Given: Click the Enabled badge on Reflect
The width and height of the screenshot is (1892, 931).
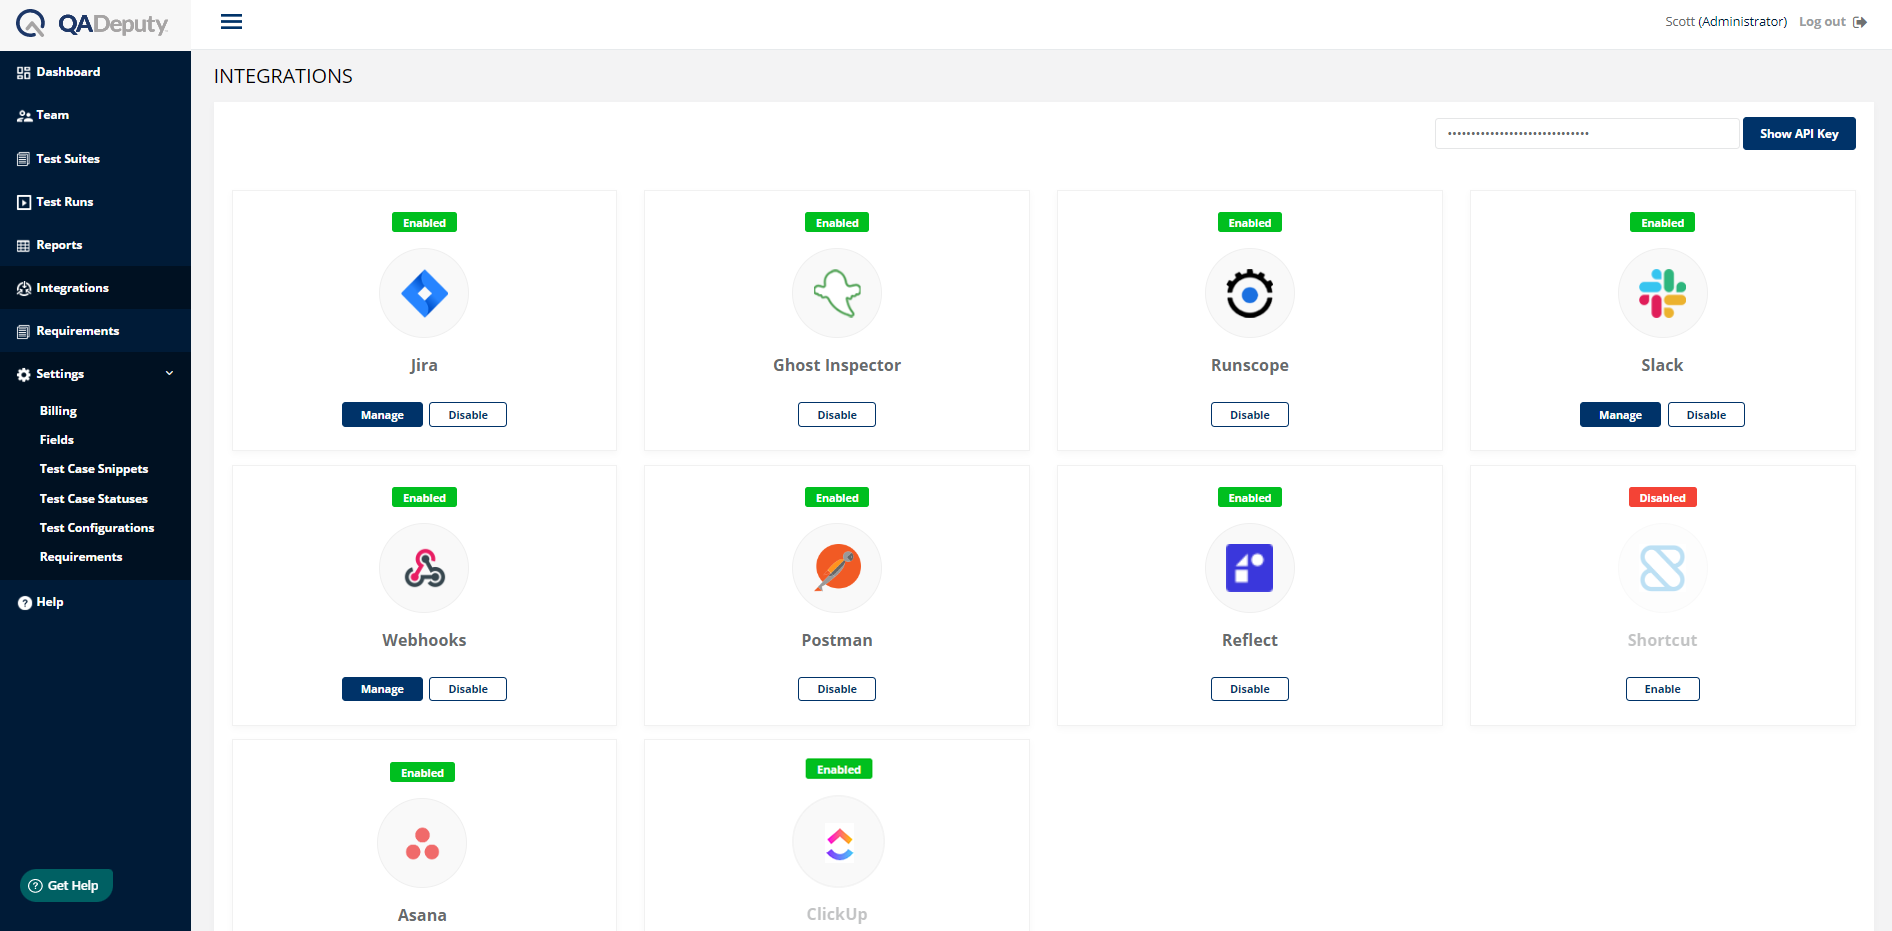Looking at the screenshot, I should 1250,497.
